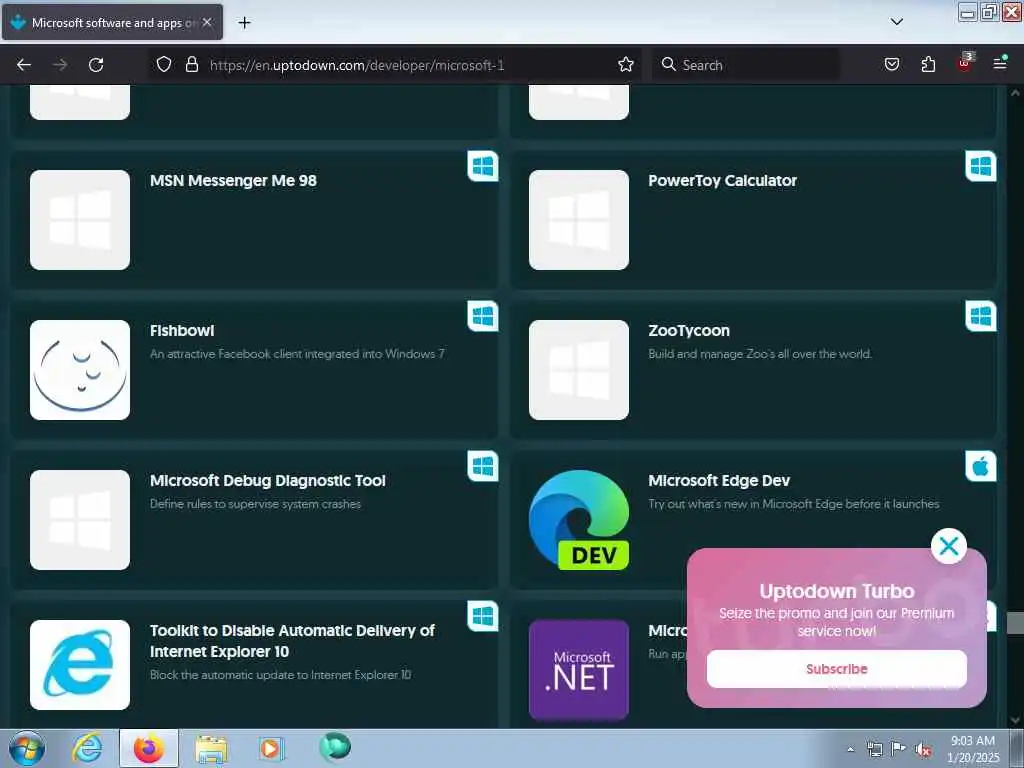Image resolution: width=1024 pixels, height=768 pixels.
Task: Open a new browser tab
Action: click(x=244, y=23)
